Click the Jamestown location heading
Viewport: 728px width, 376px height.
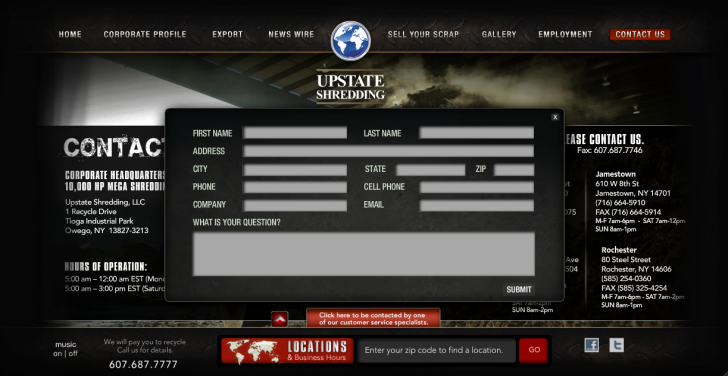tap(616, 174)
